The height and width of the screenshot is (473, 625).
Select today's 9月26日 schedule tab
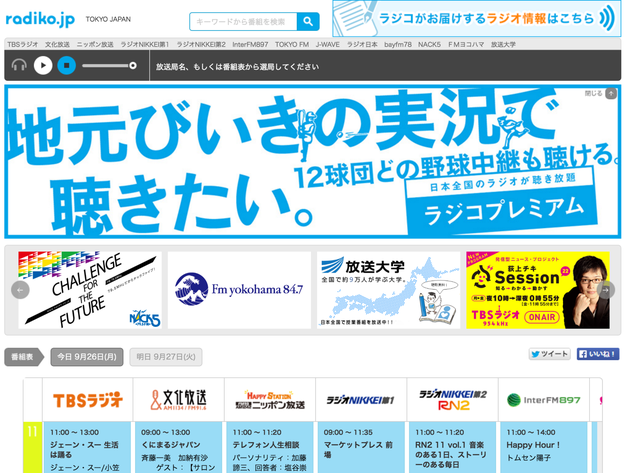(x=87, y=356)
